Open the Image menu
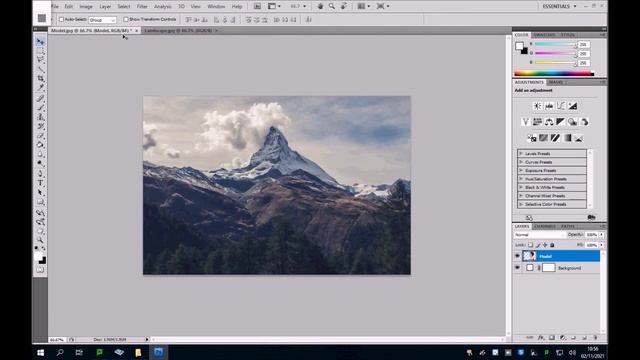The image size is (640, 360). point(86,7)
